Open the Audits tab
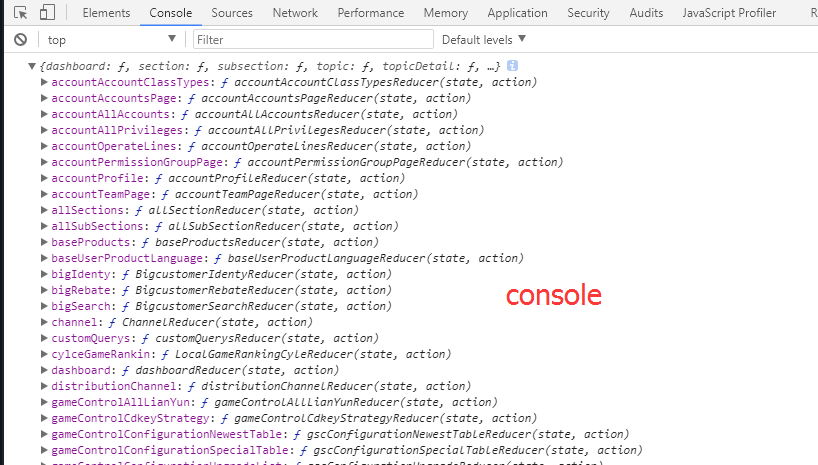 coord(646,13)
